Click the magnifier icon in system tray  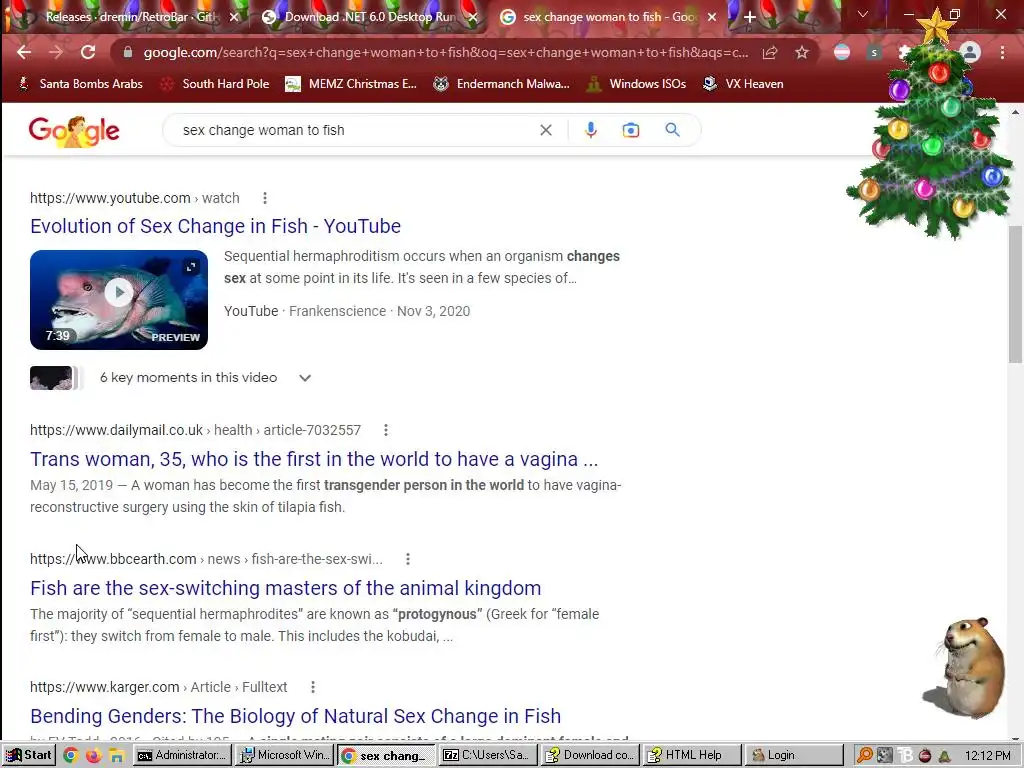(865, 756)
